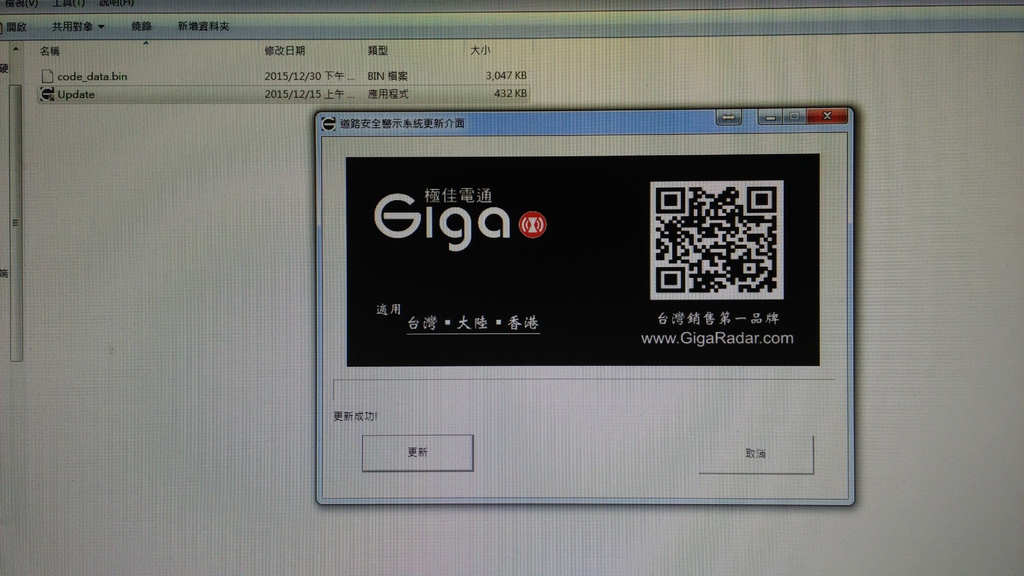Screen dimensions: 1024x576
Task: Click the 432 KB size cell
Action: click(x=510, y=93)
